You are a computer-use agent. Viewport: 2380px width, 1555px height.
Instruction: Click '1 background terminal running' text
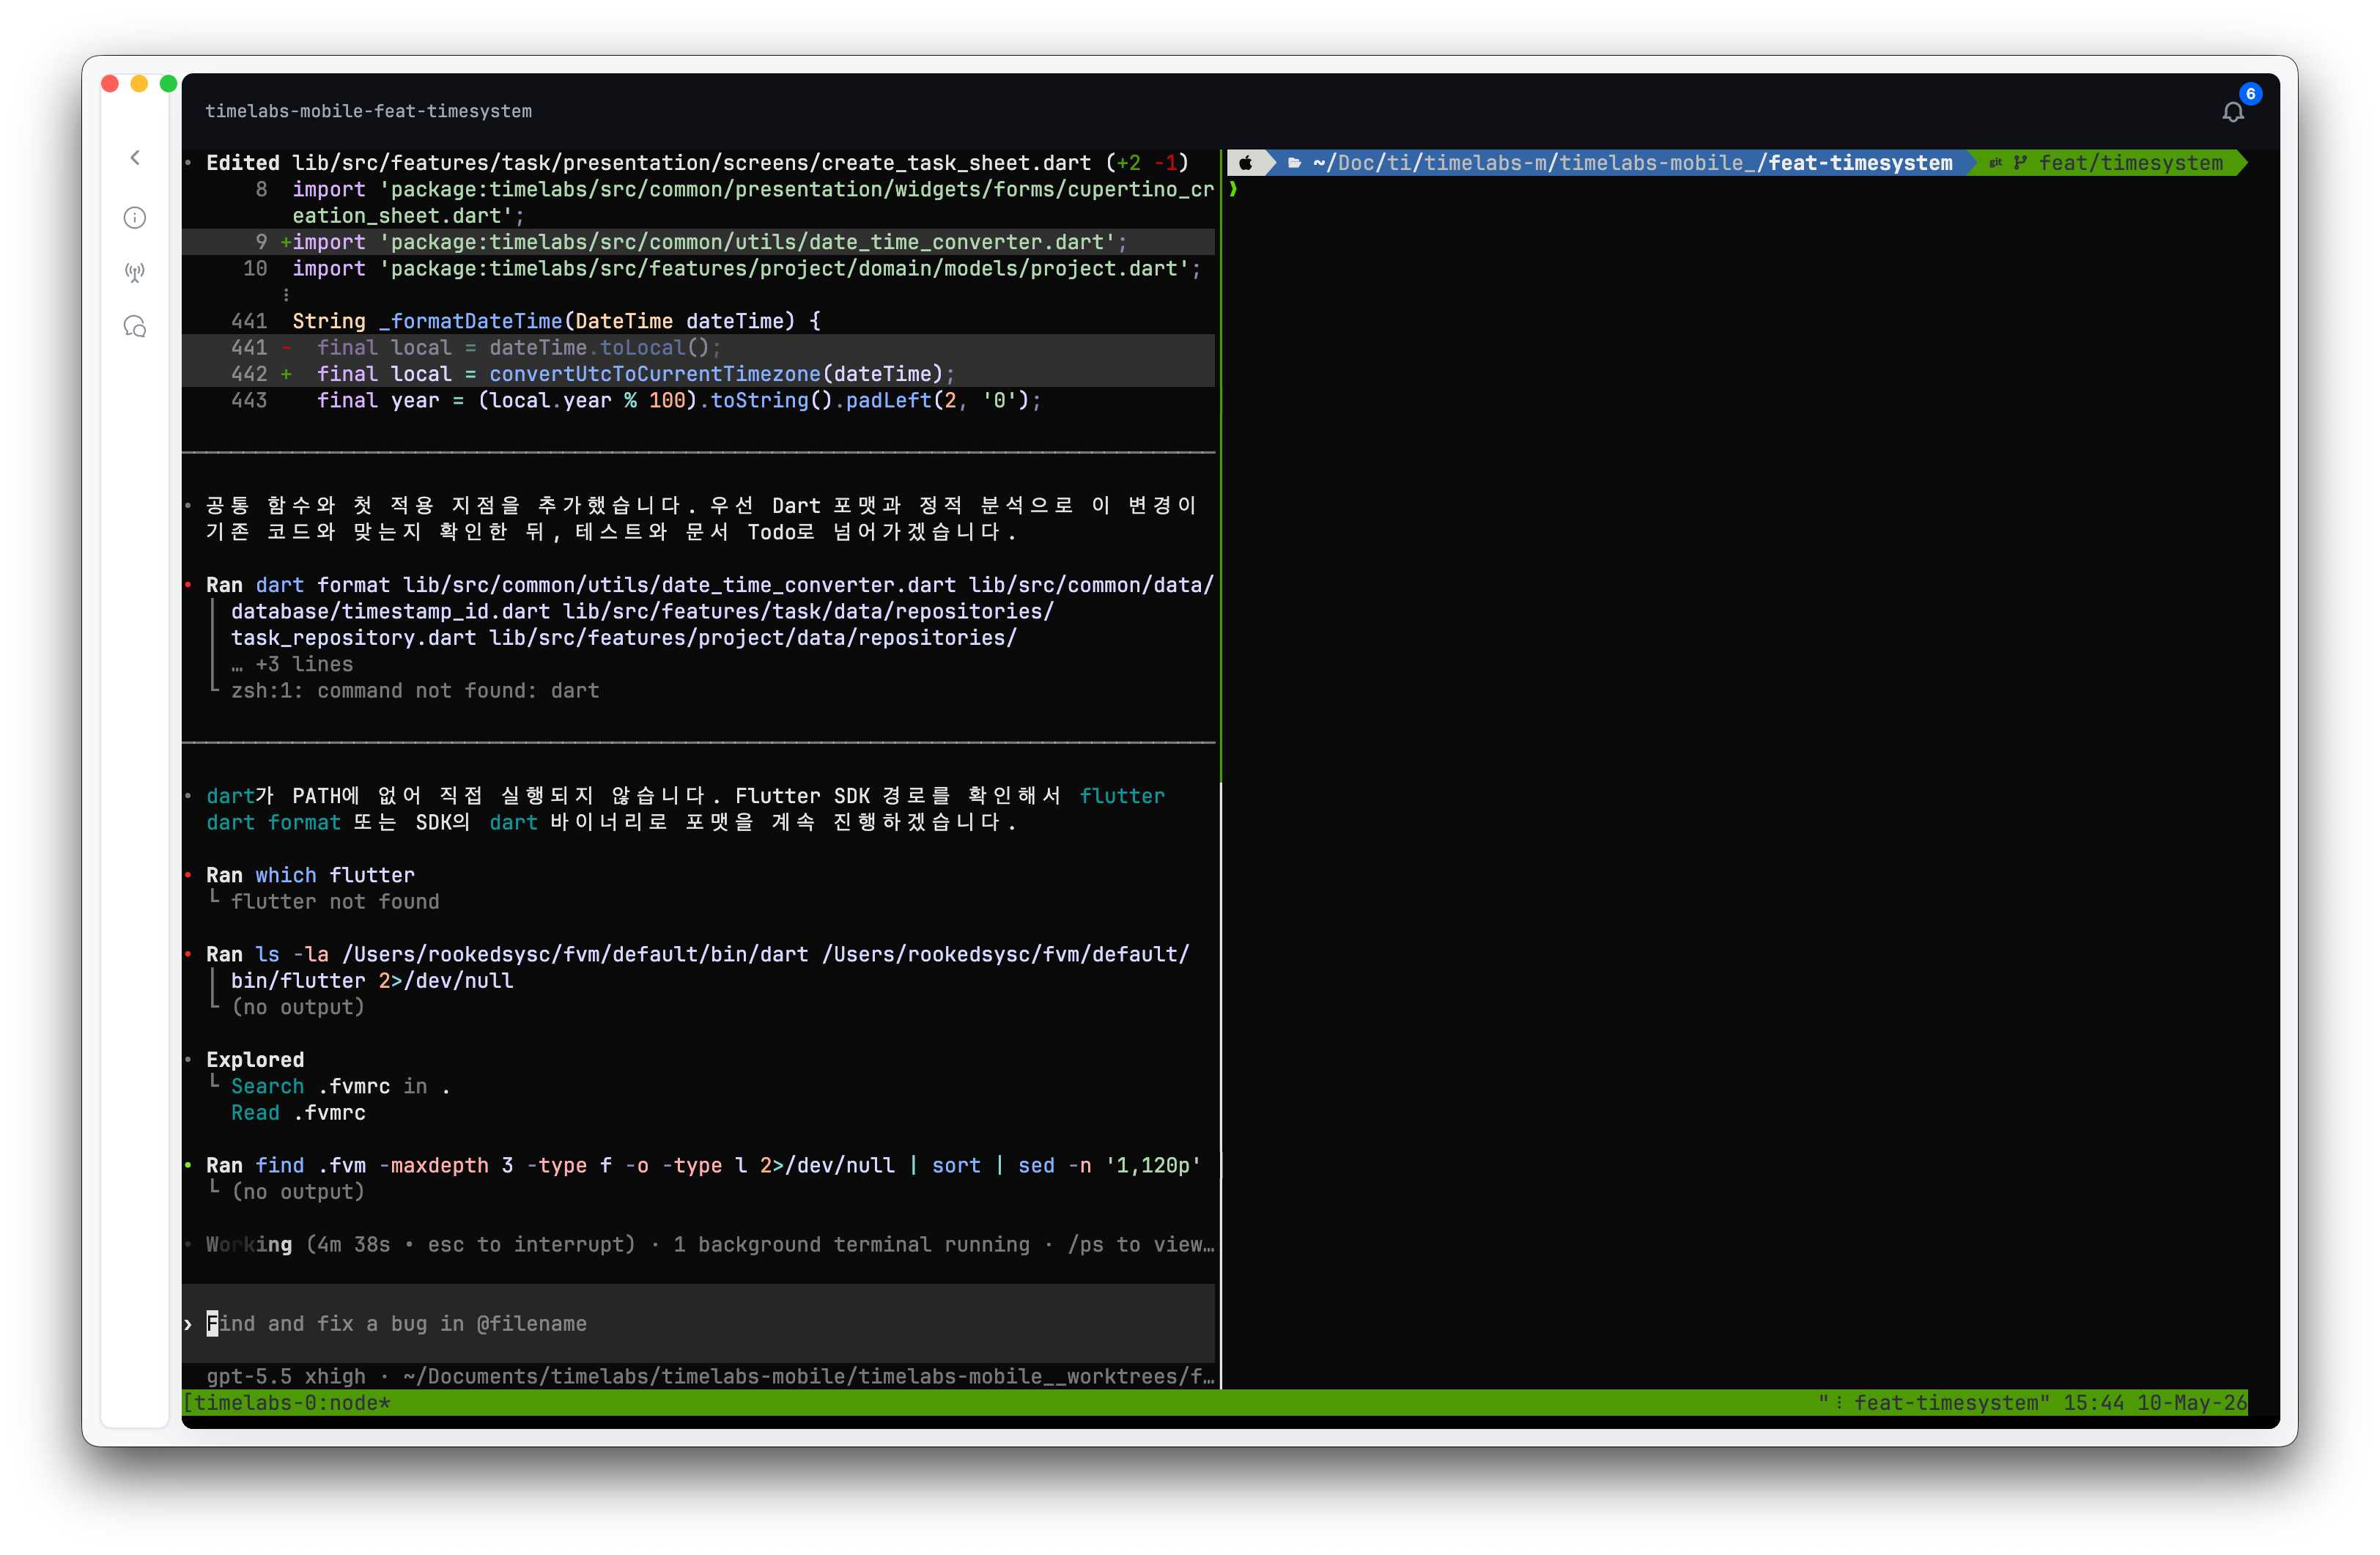tap(851, 1244)
